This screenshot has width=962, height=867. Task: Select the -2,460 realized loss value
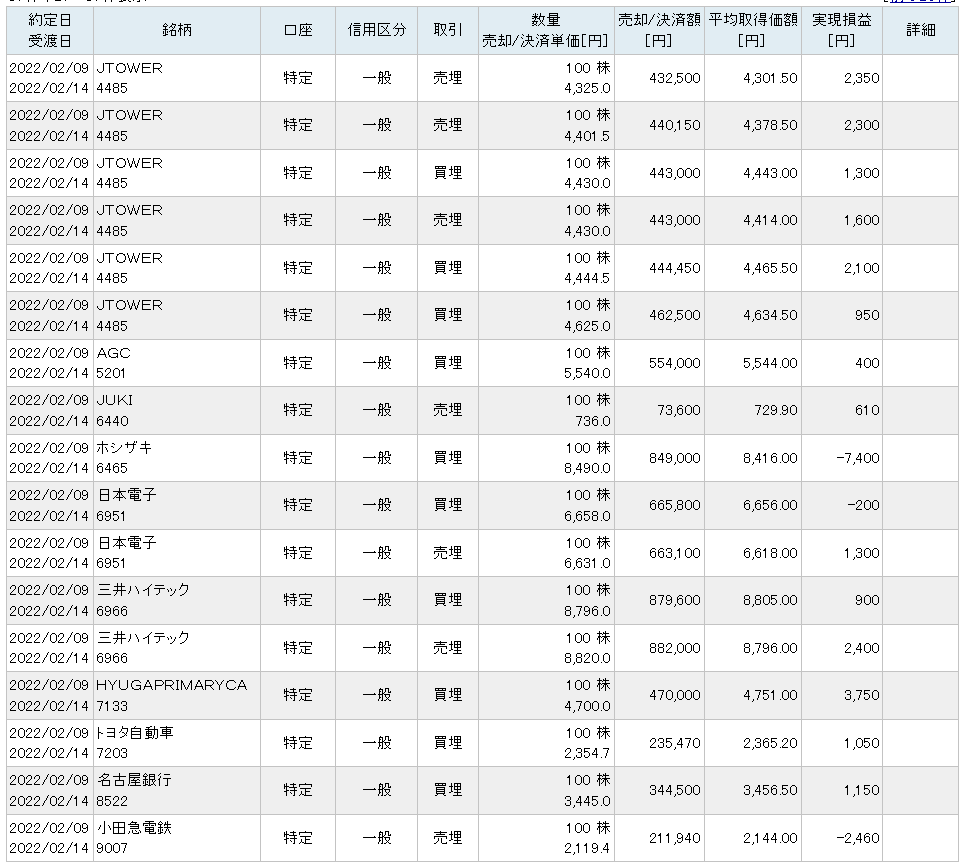pyautogui.click(x=858, y=838)
